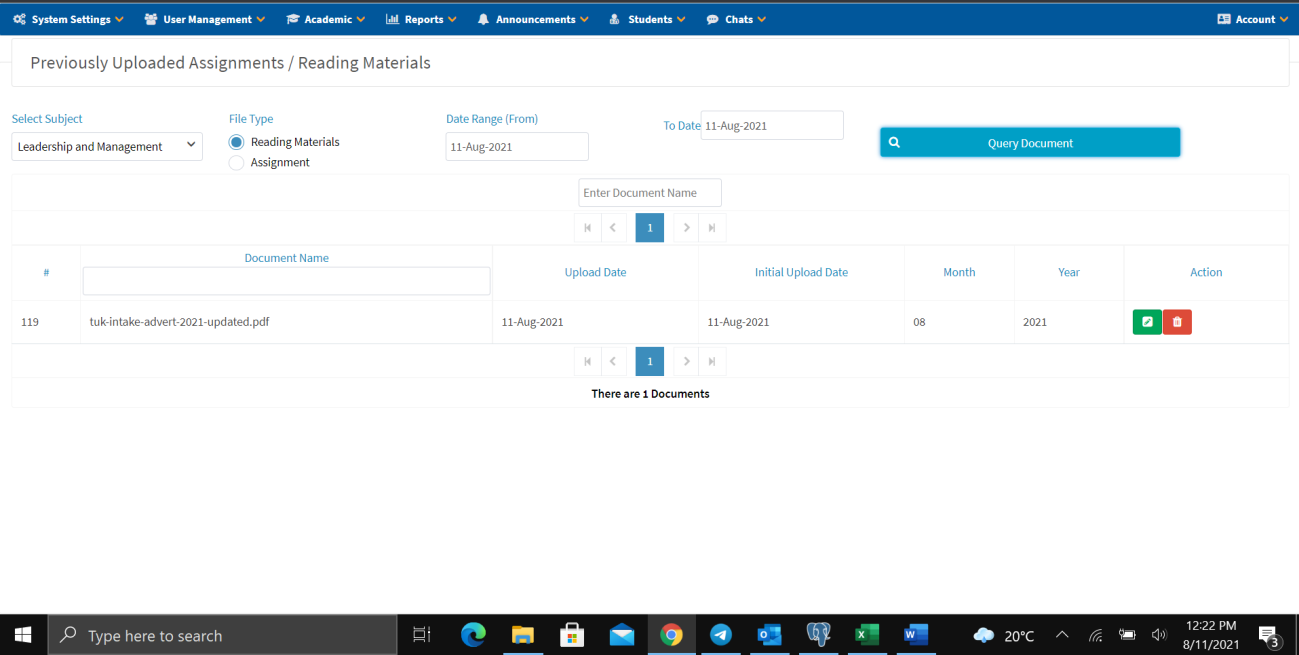Select the Reading Materials radio button

click(235, 141)
